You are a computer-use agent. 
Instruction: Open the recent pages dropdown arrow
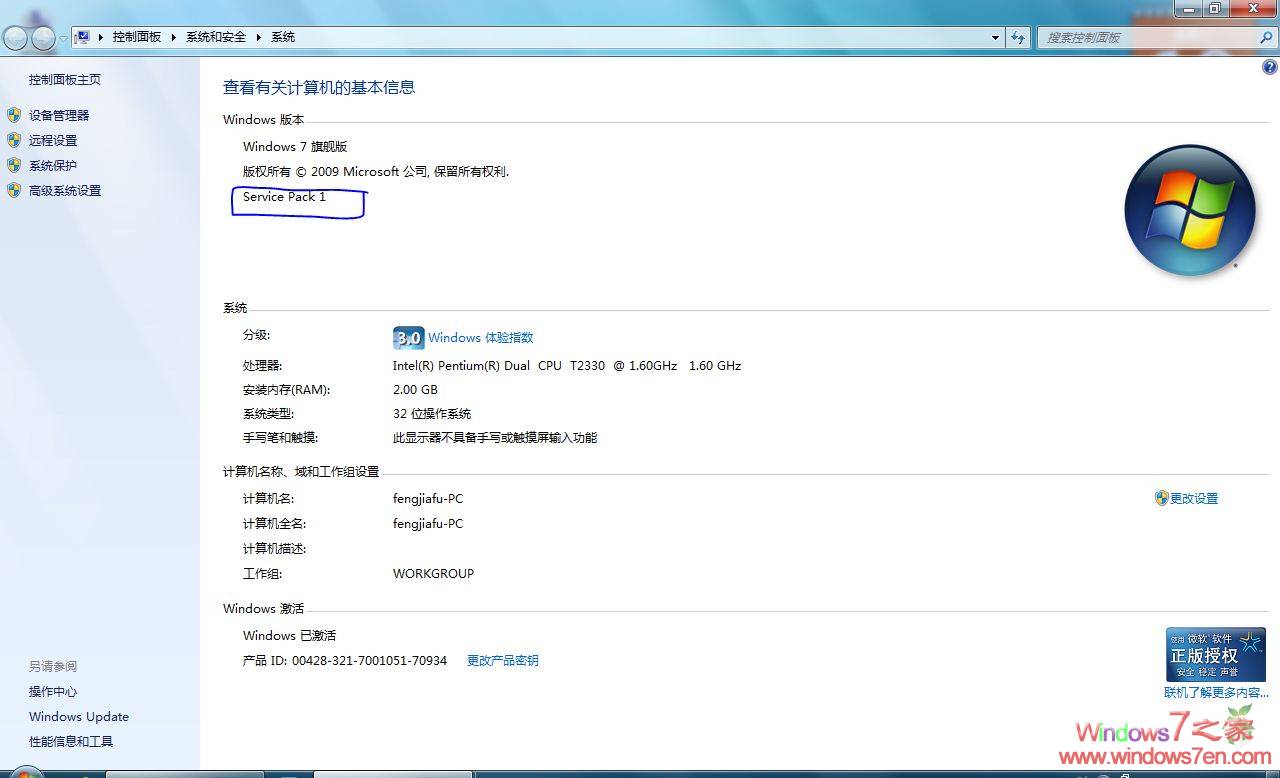(63, 38)
